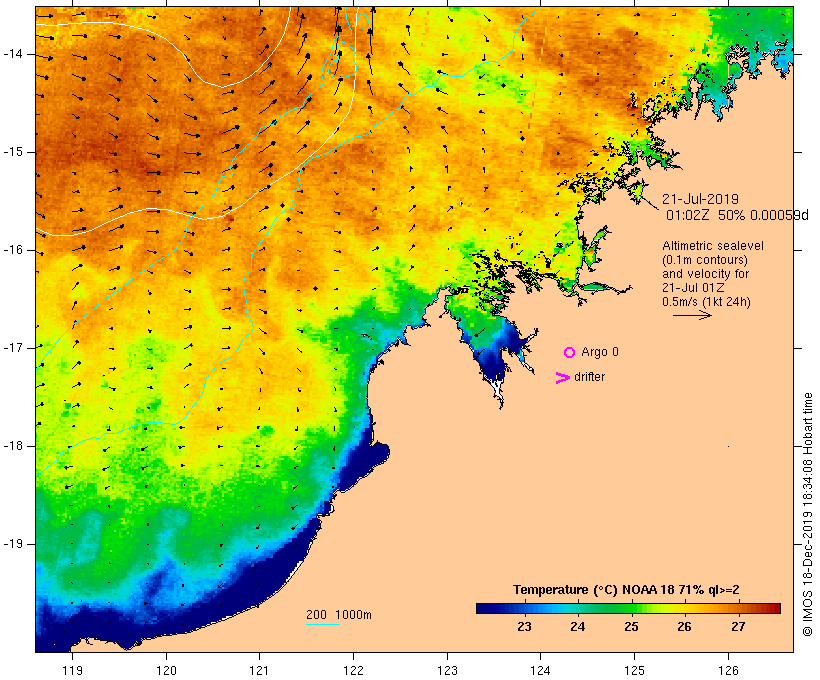Click the 23 label on the temperature scale
820x680 pixels.
click(x=525, y=626)
